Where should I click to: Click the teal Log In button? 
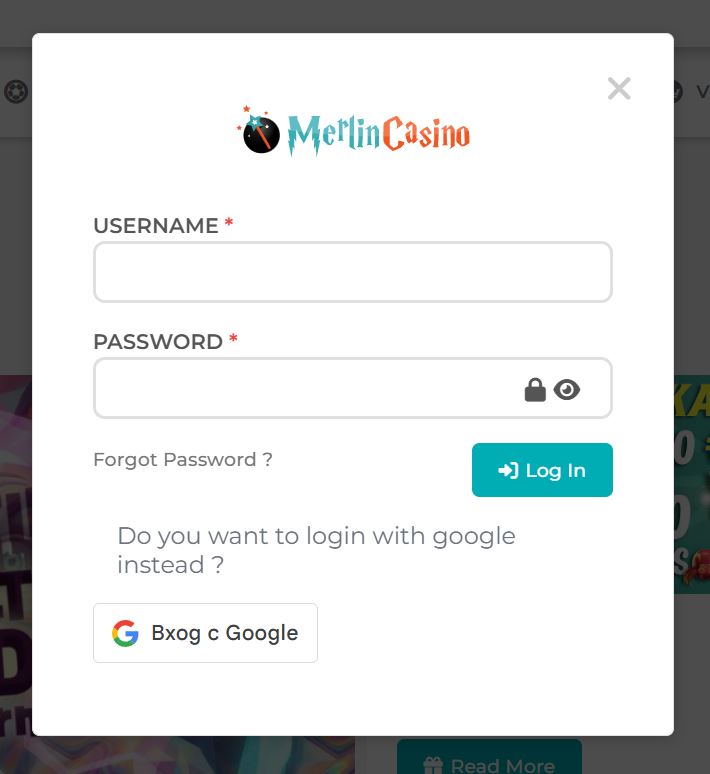point(542,470)
